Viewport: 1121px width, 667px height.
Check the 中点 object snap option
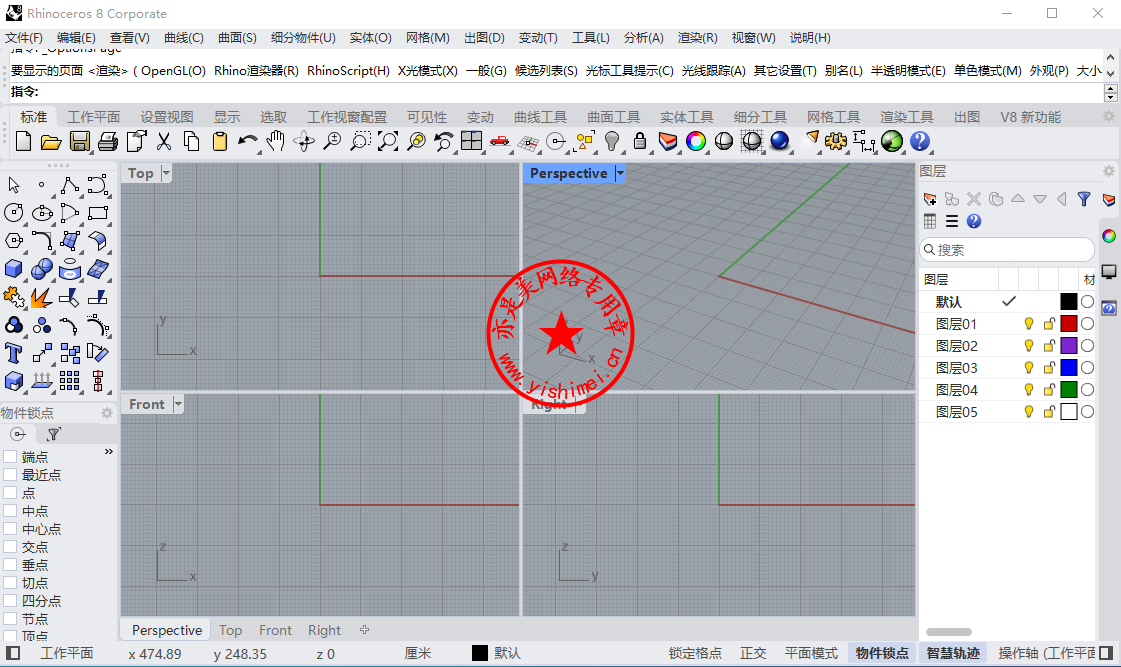10,511
